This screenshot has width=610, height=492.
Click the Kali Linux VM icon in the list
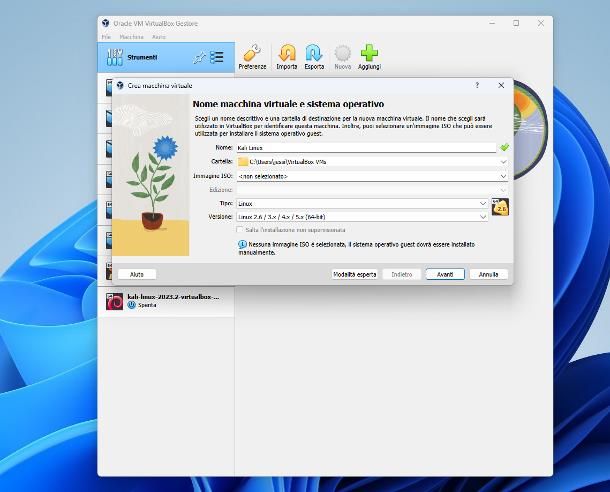(115, 301)
